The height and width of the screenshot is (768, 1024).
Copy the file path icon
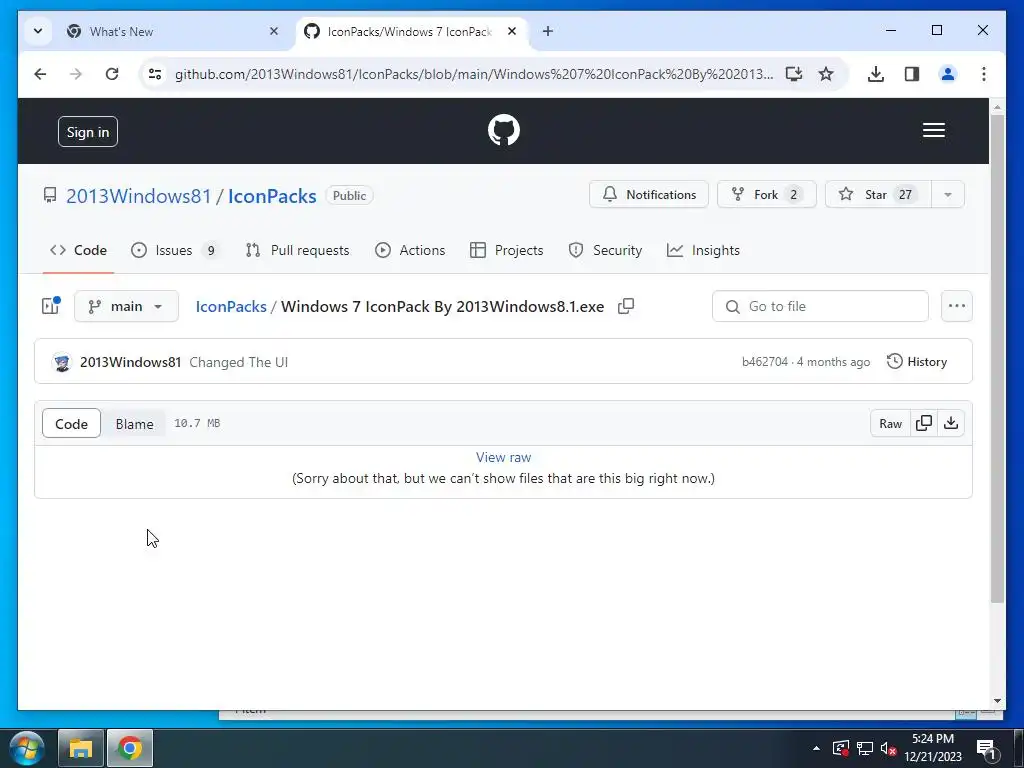point(626,306)
